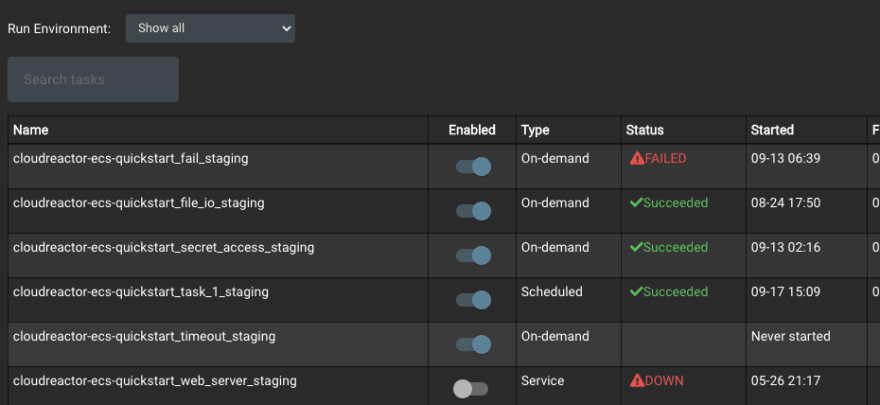
Task: Open cloudreactor-ecs-quickstart_task_1_staging task
Action: pyautogui.click(x=141, y=292)
